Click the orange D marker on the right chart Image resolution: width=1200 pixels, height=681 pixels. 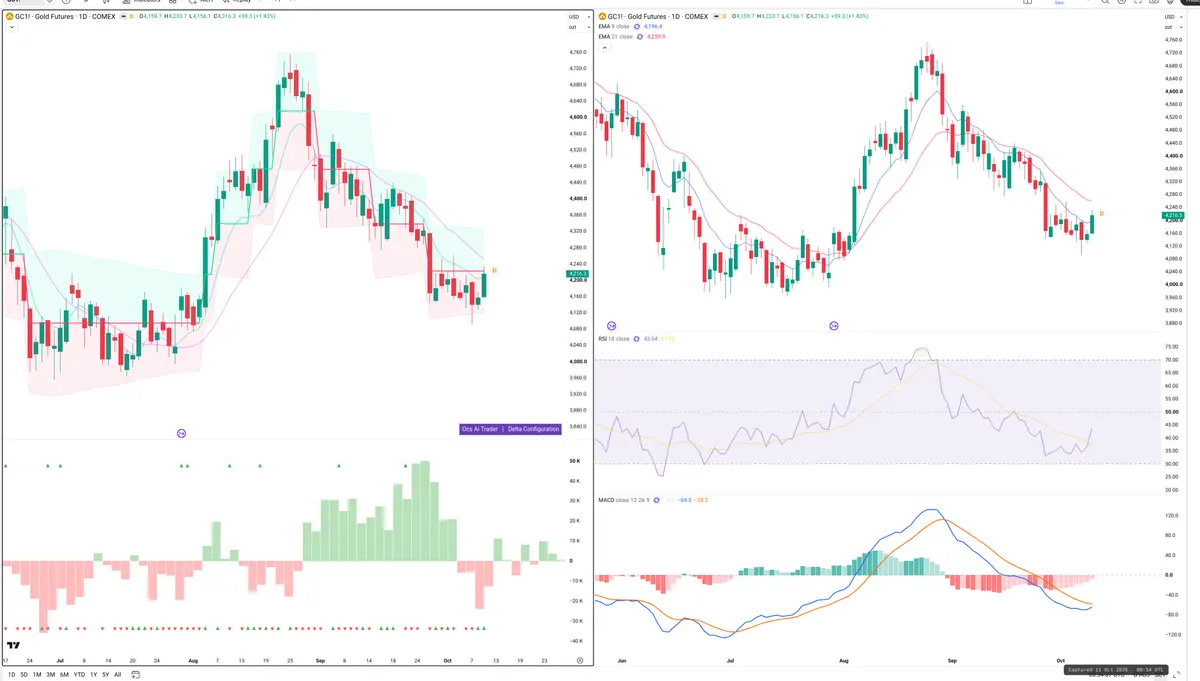(1101, 213)
